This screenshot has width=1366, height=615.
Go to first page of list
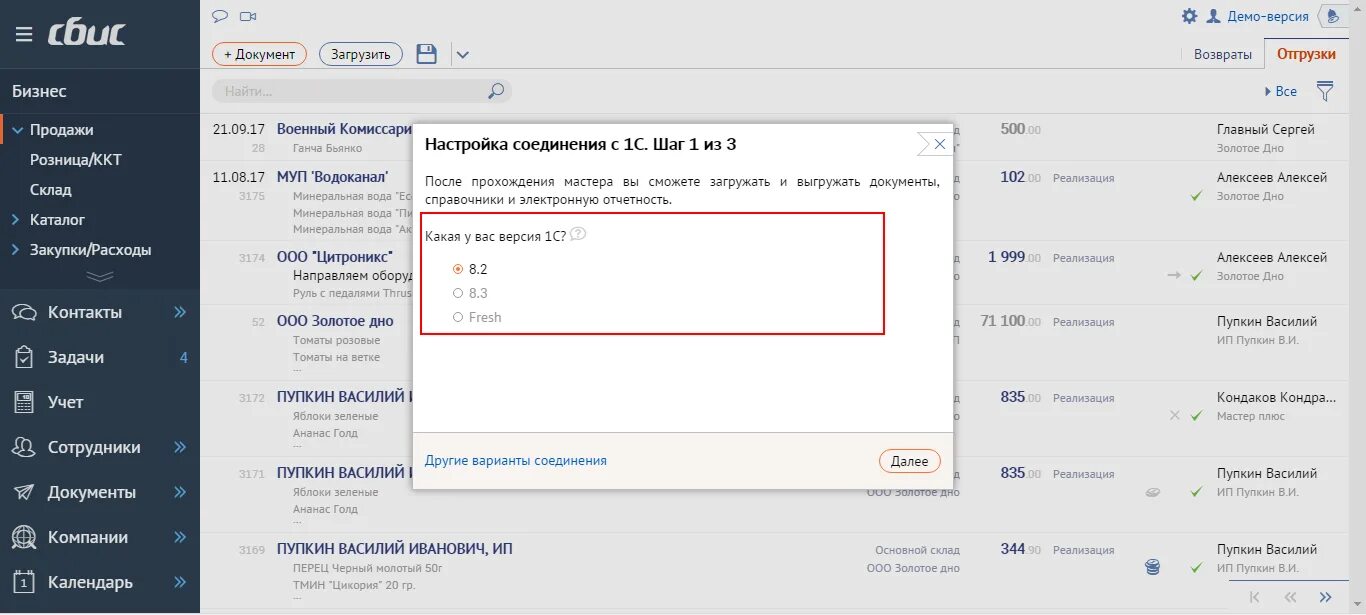[x=1255, y=597]
